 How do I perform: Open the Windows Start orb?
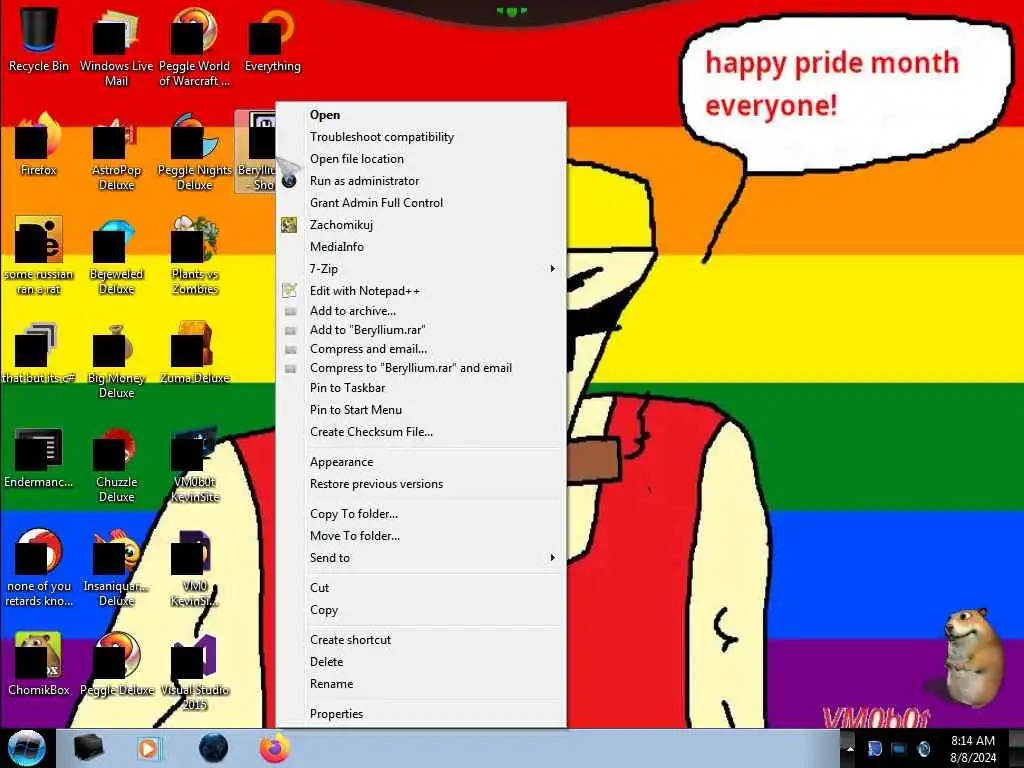(27, 748)
